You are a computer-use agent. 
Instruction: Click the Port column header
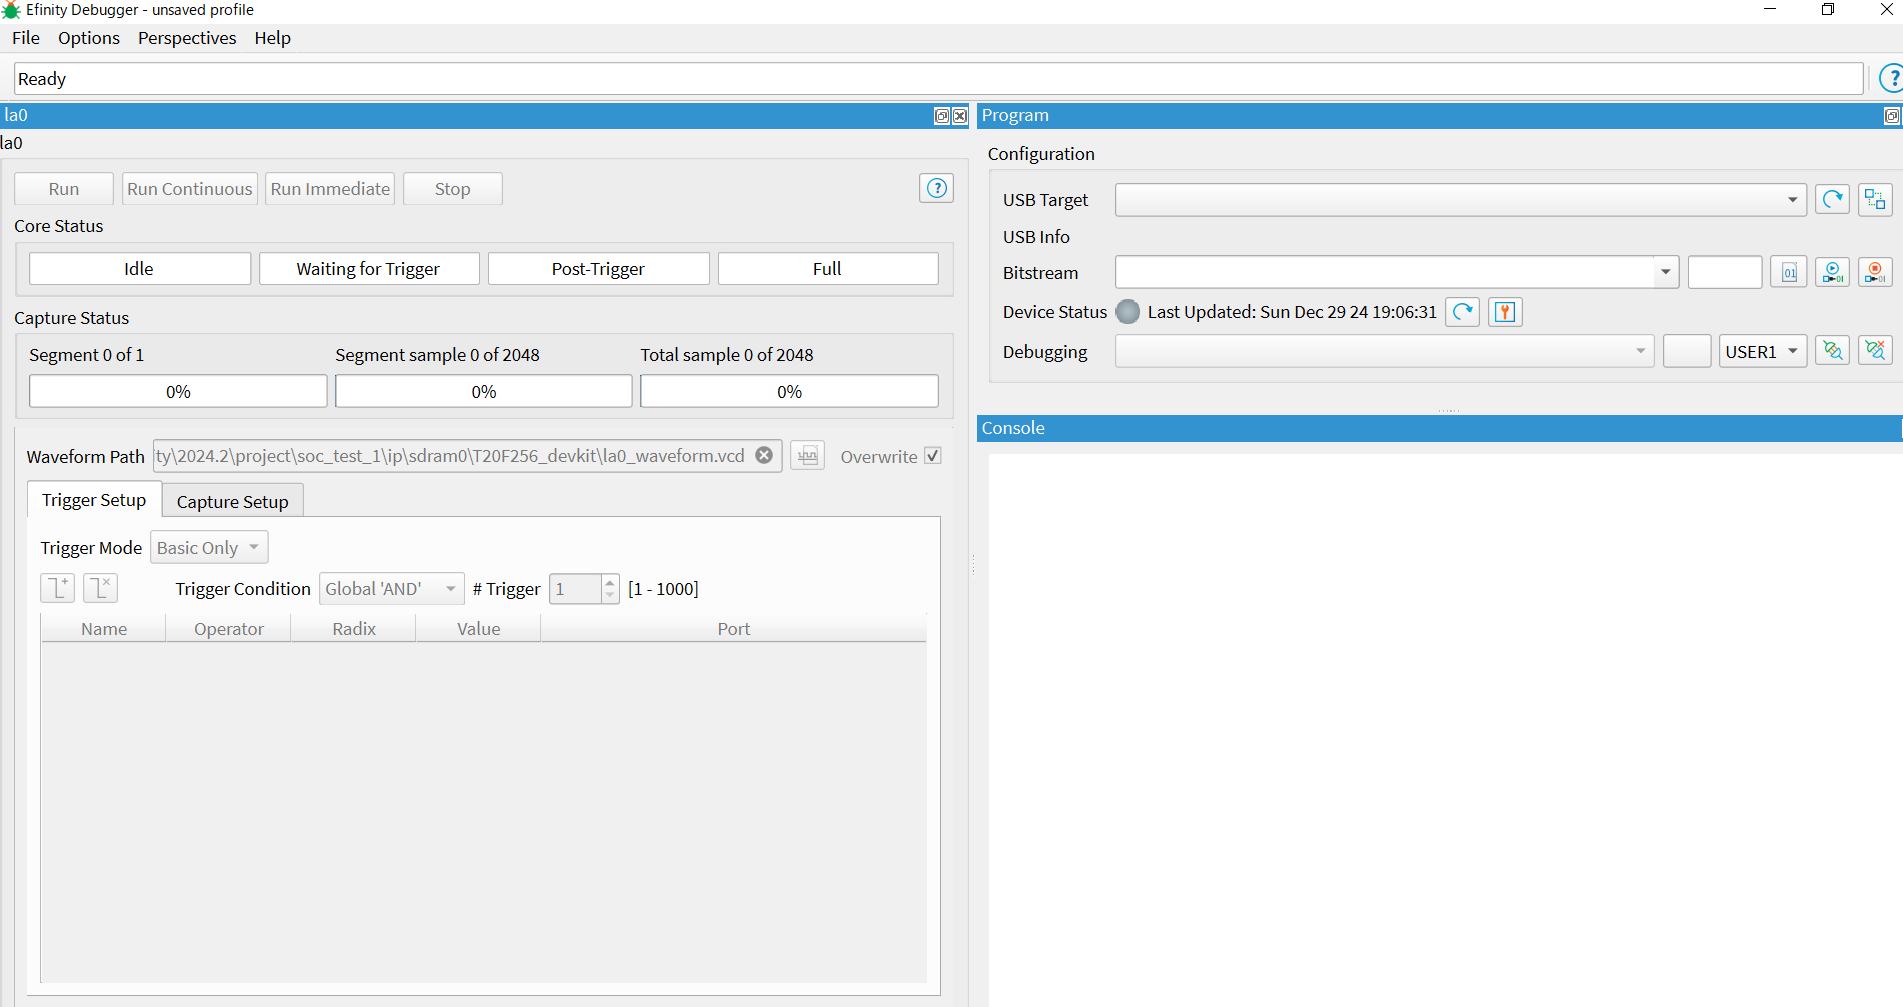(733, 628)
